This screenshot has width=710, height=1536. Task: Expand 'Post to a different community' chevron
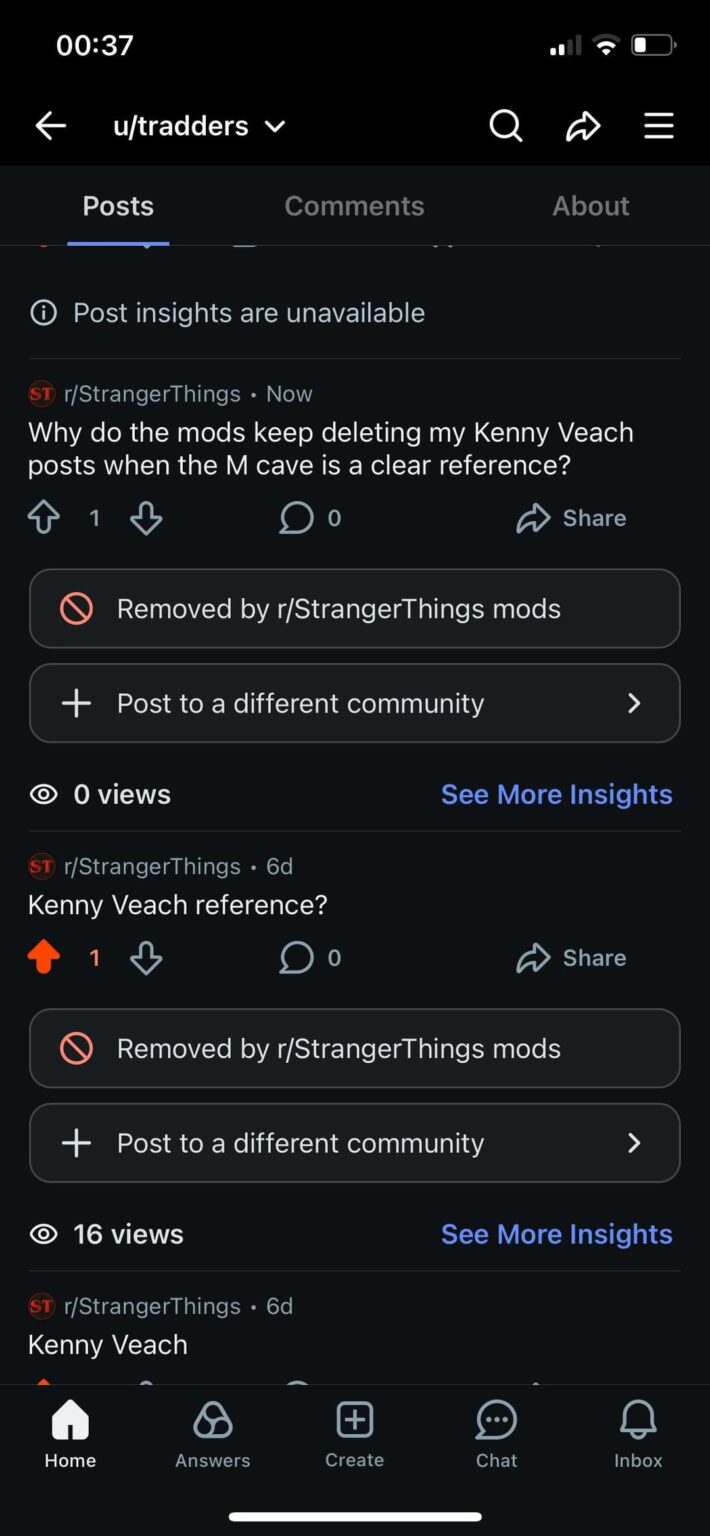pyautogui.click(x=634, y=703)
